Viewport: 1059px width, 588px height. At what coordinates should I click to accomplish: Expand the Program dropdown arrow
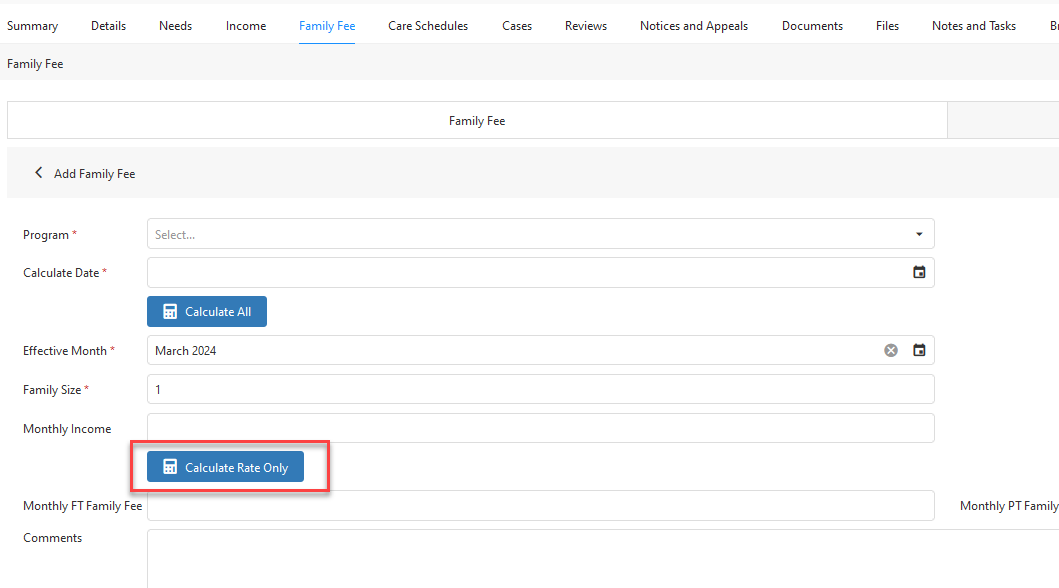(919, 234)
